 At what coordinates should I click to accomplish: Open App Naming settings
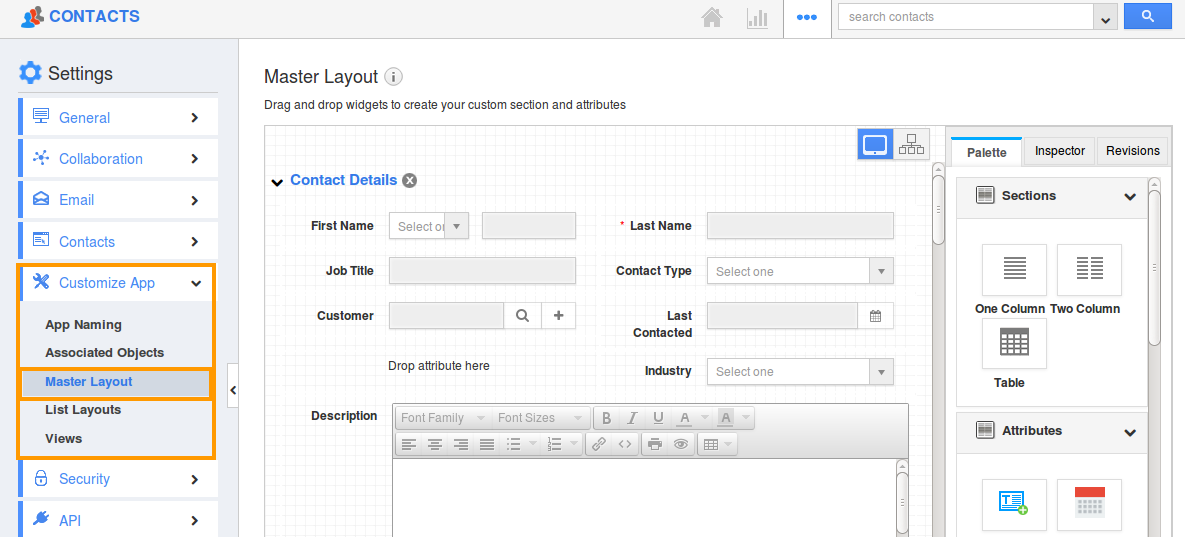tap(83, 325)
